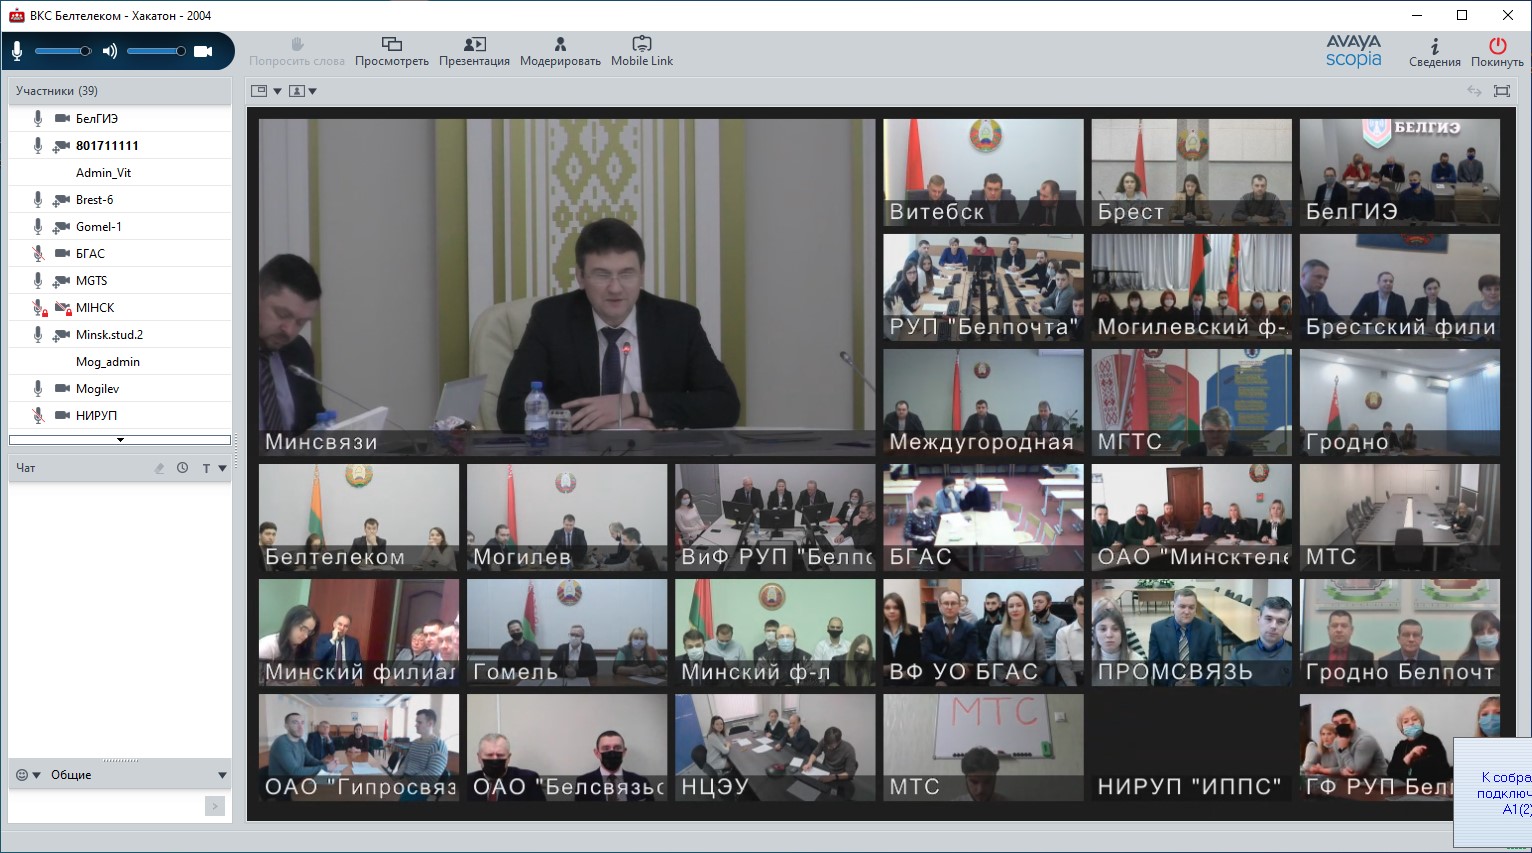Click Minsk.stud.2 camera icon

click(x=62, y=334)
